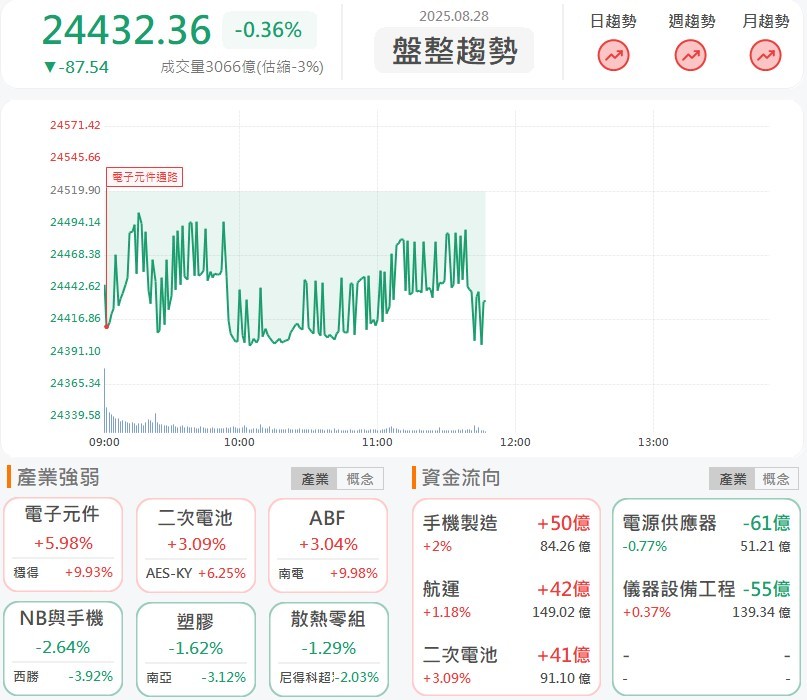Viewport: 807px width, 700px height.
Task: Click the 10:00 time axis label
Action: [239, 442]
